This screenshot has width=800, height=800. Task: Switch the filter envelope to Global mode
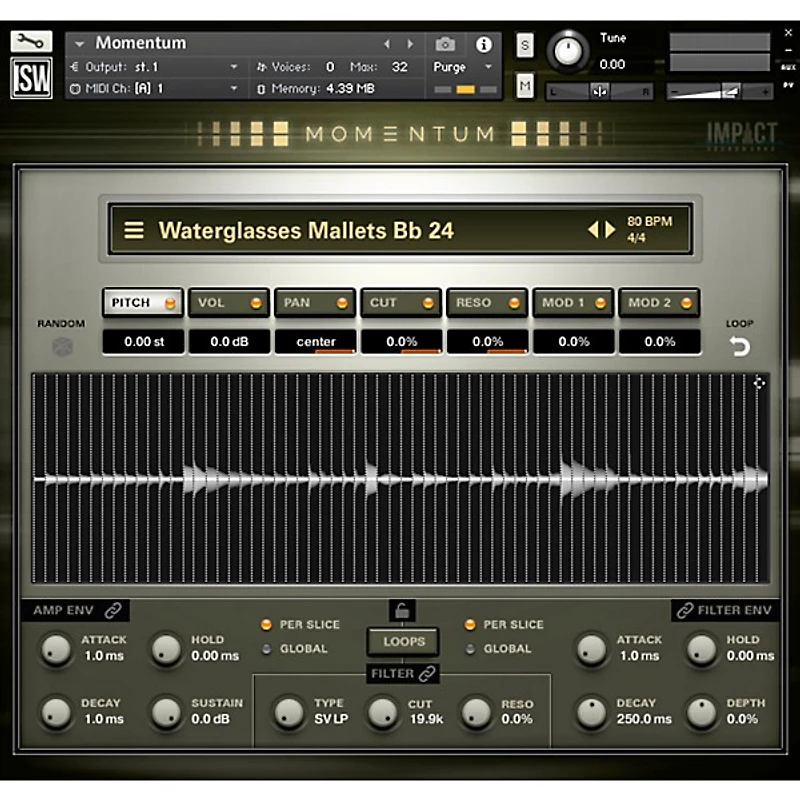[469, 648]
